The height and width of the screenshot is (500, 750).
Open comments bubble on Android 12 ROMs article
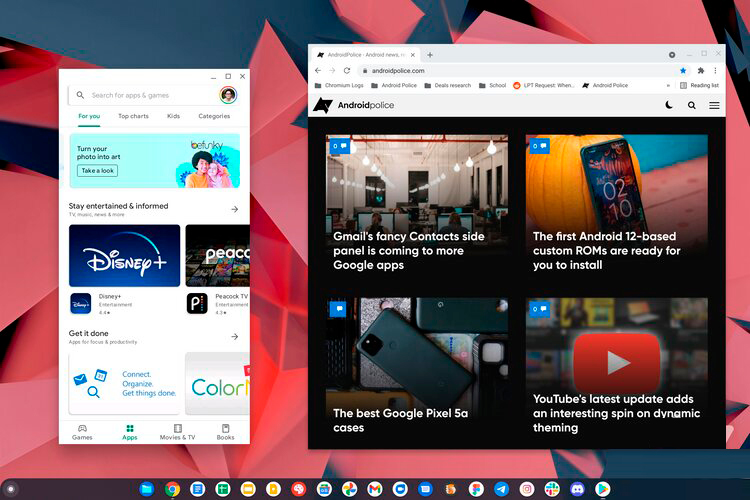coord(540,145)
